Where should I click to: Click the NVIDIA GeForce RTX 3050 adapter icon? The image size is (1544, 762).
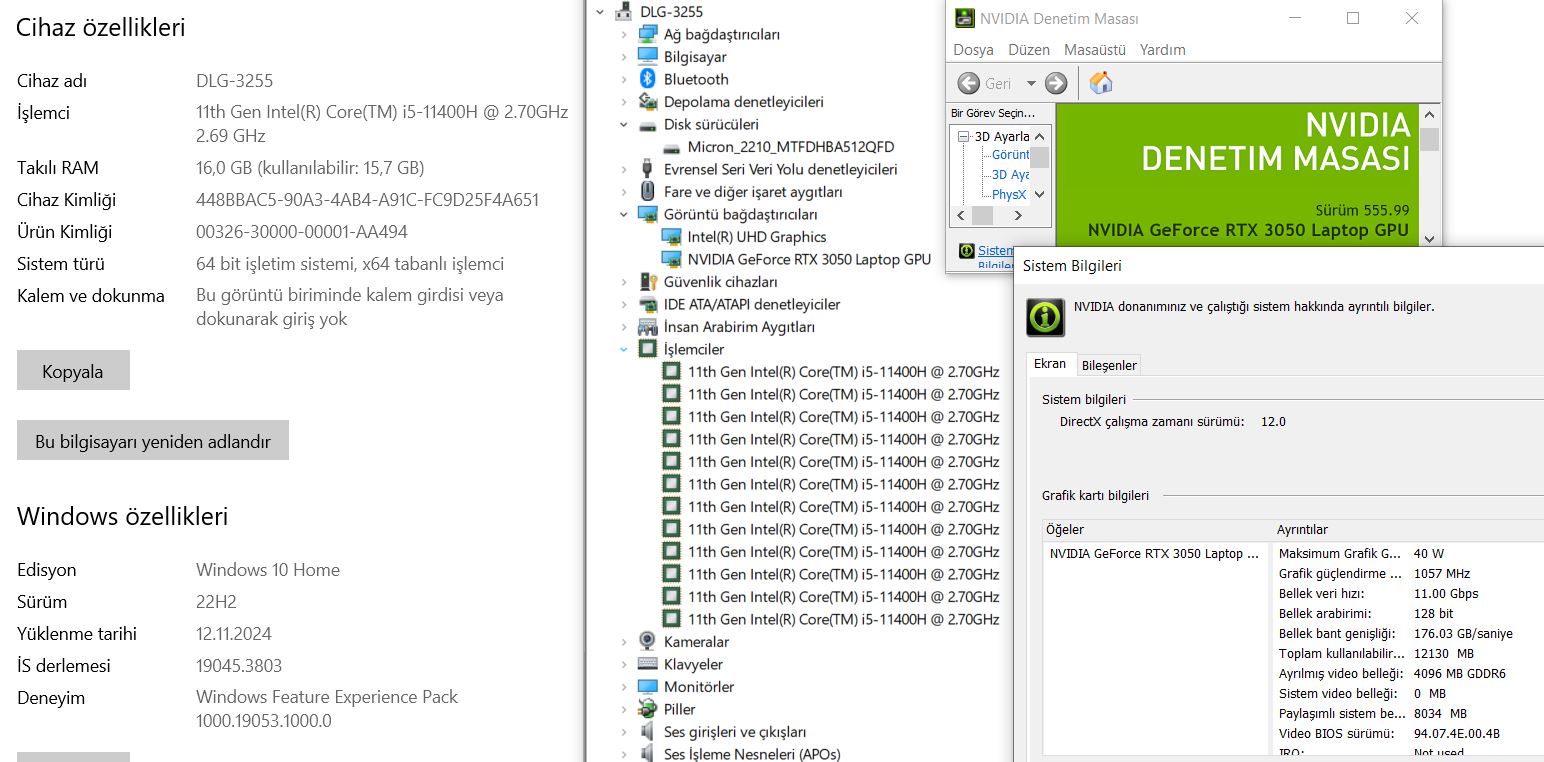click(671, 259)
